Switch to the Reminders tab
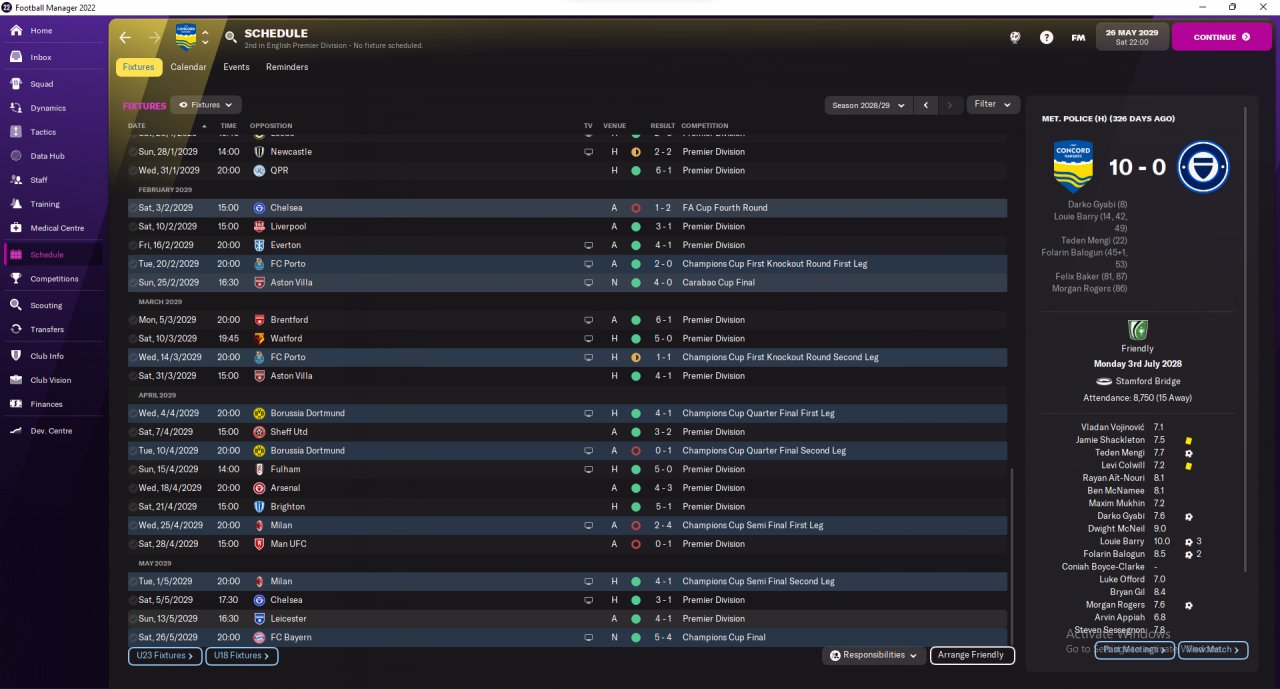 point(287,67)
